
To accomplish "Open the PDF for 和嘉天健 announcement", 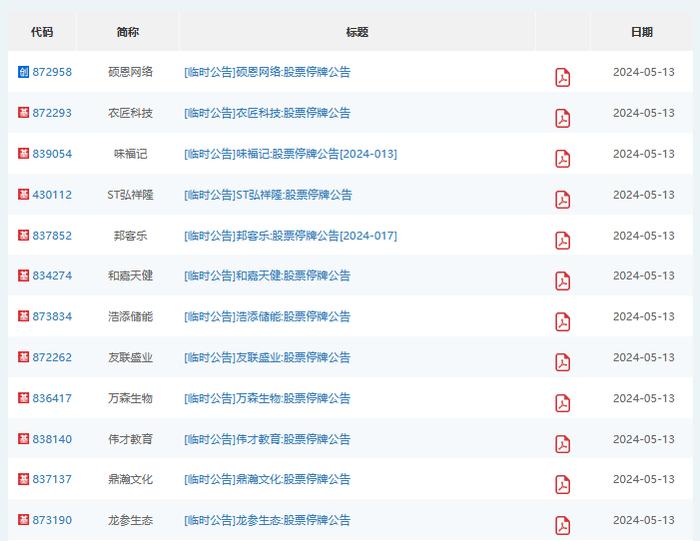I will (562, 281).
